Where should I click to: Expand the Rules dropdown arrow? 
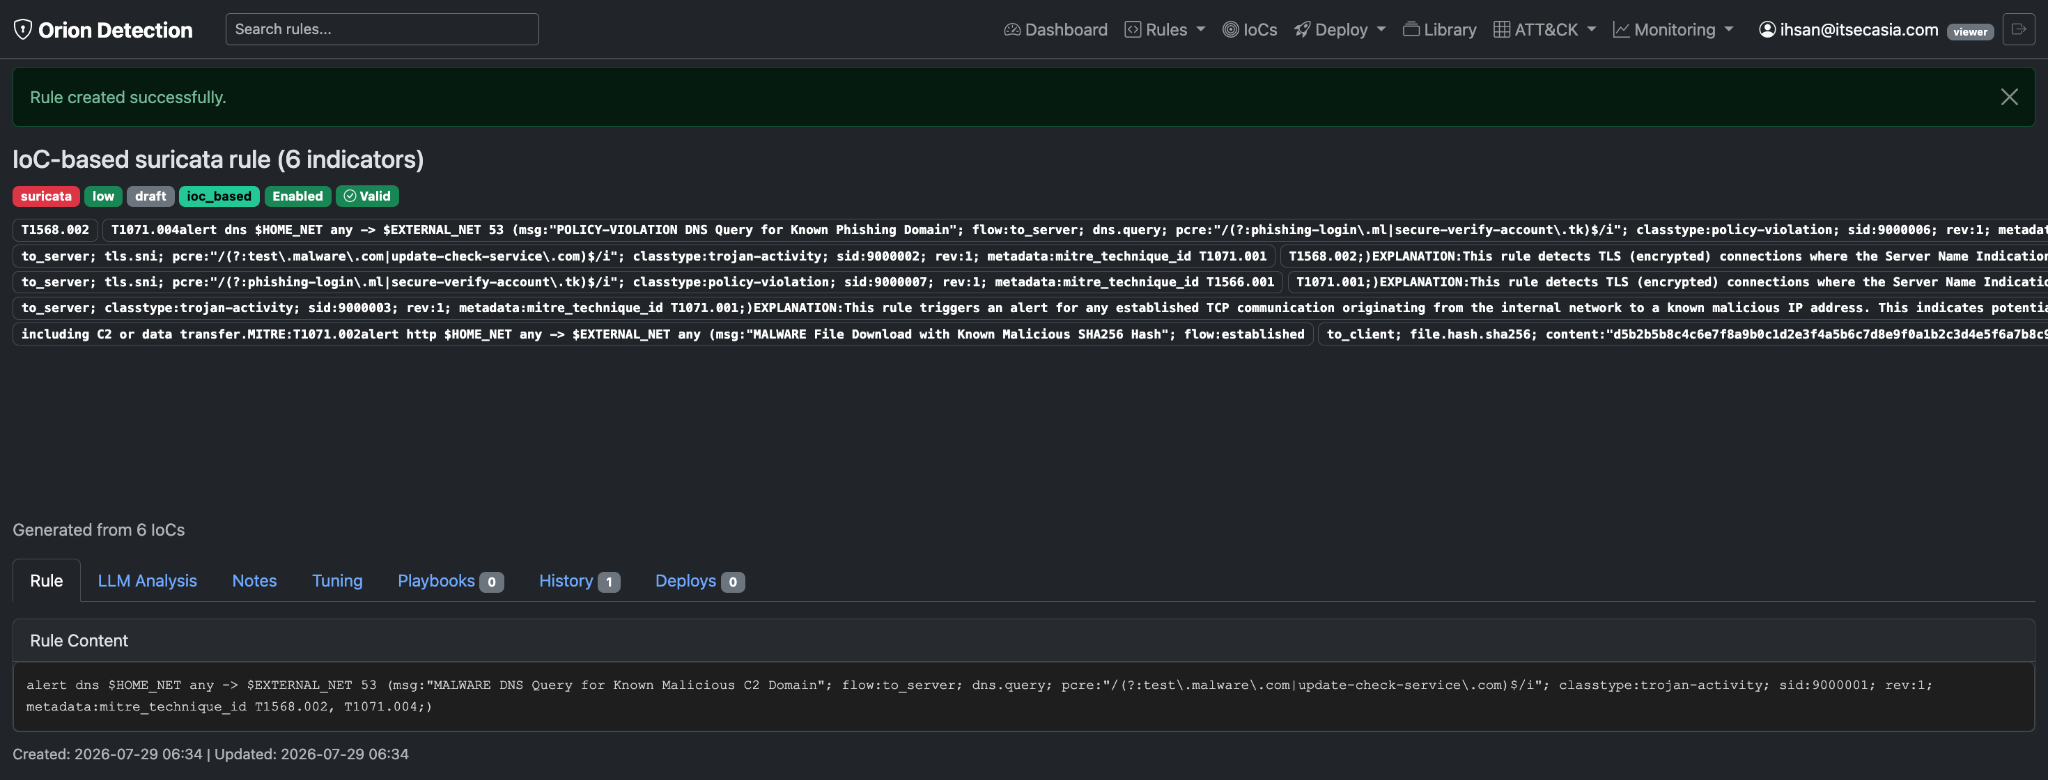point(1201,30)
